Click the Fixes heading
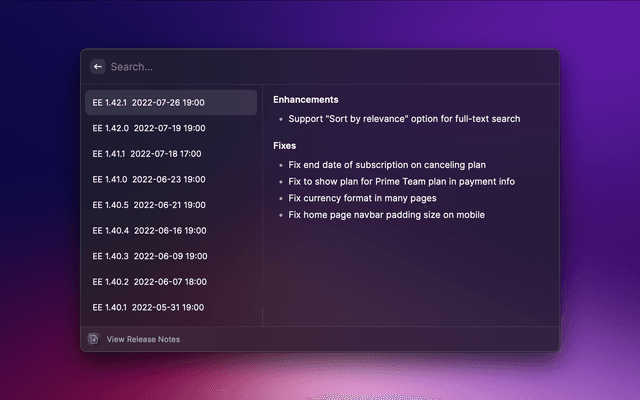Screen dimensions: 640x400 tap(284, 146)
